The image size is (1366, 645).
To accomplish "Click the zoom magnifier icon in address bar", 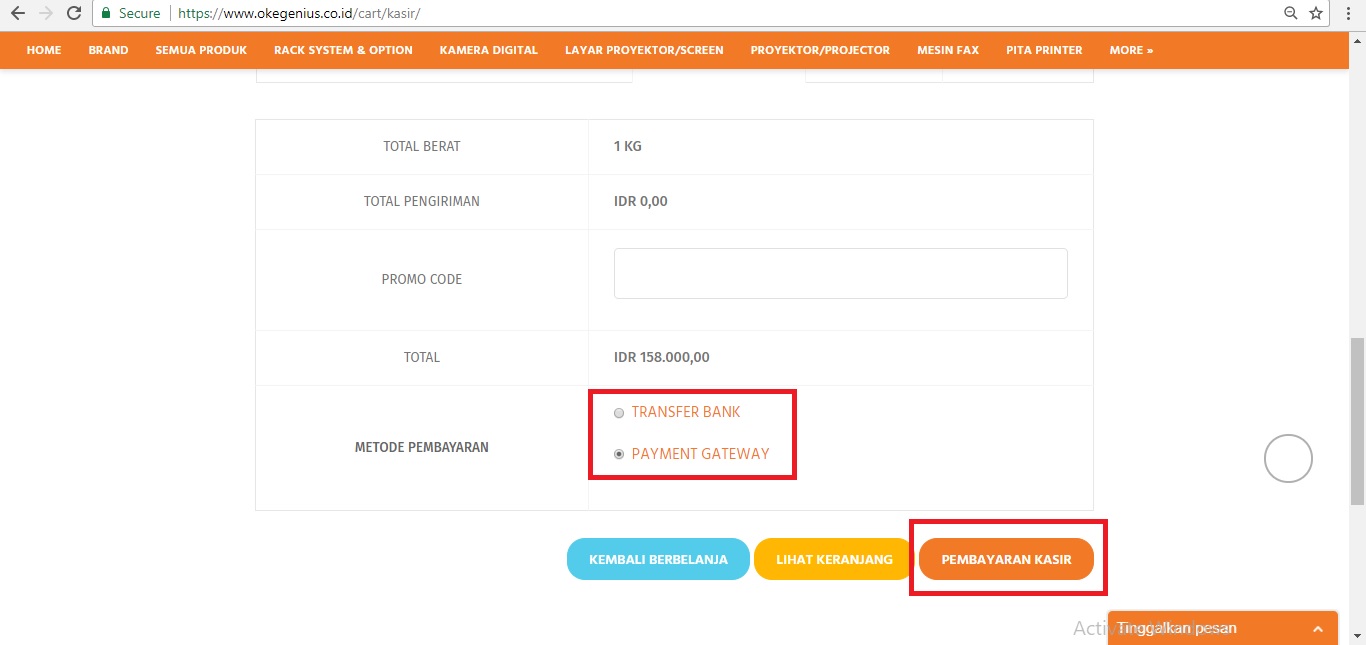I will pyautogui.click(x=1291, y=14).
